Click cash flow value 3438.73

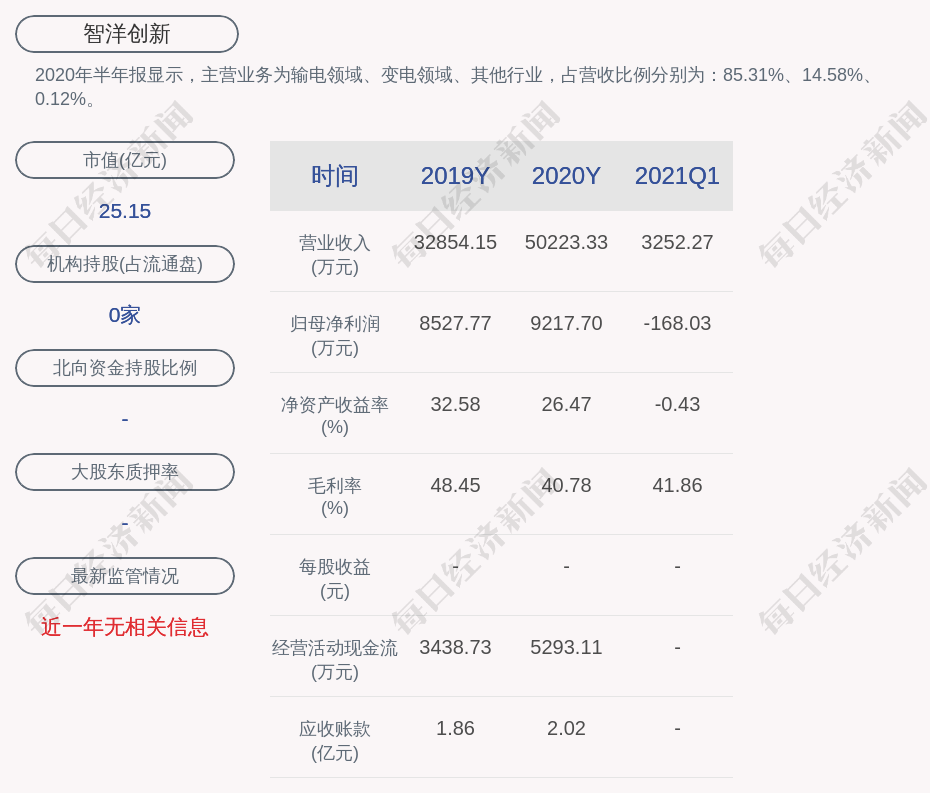(x=455, y=647)
